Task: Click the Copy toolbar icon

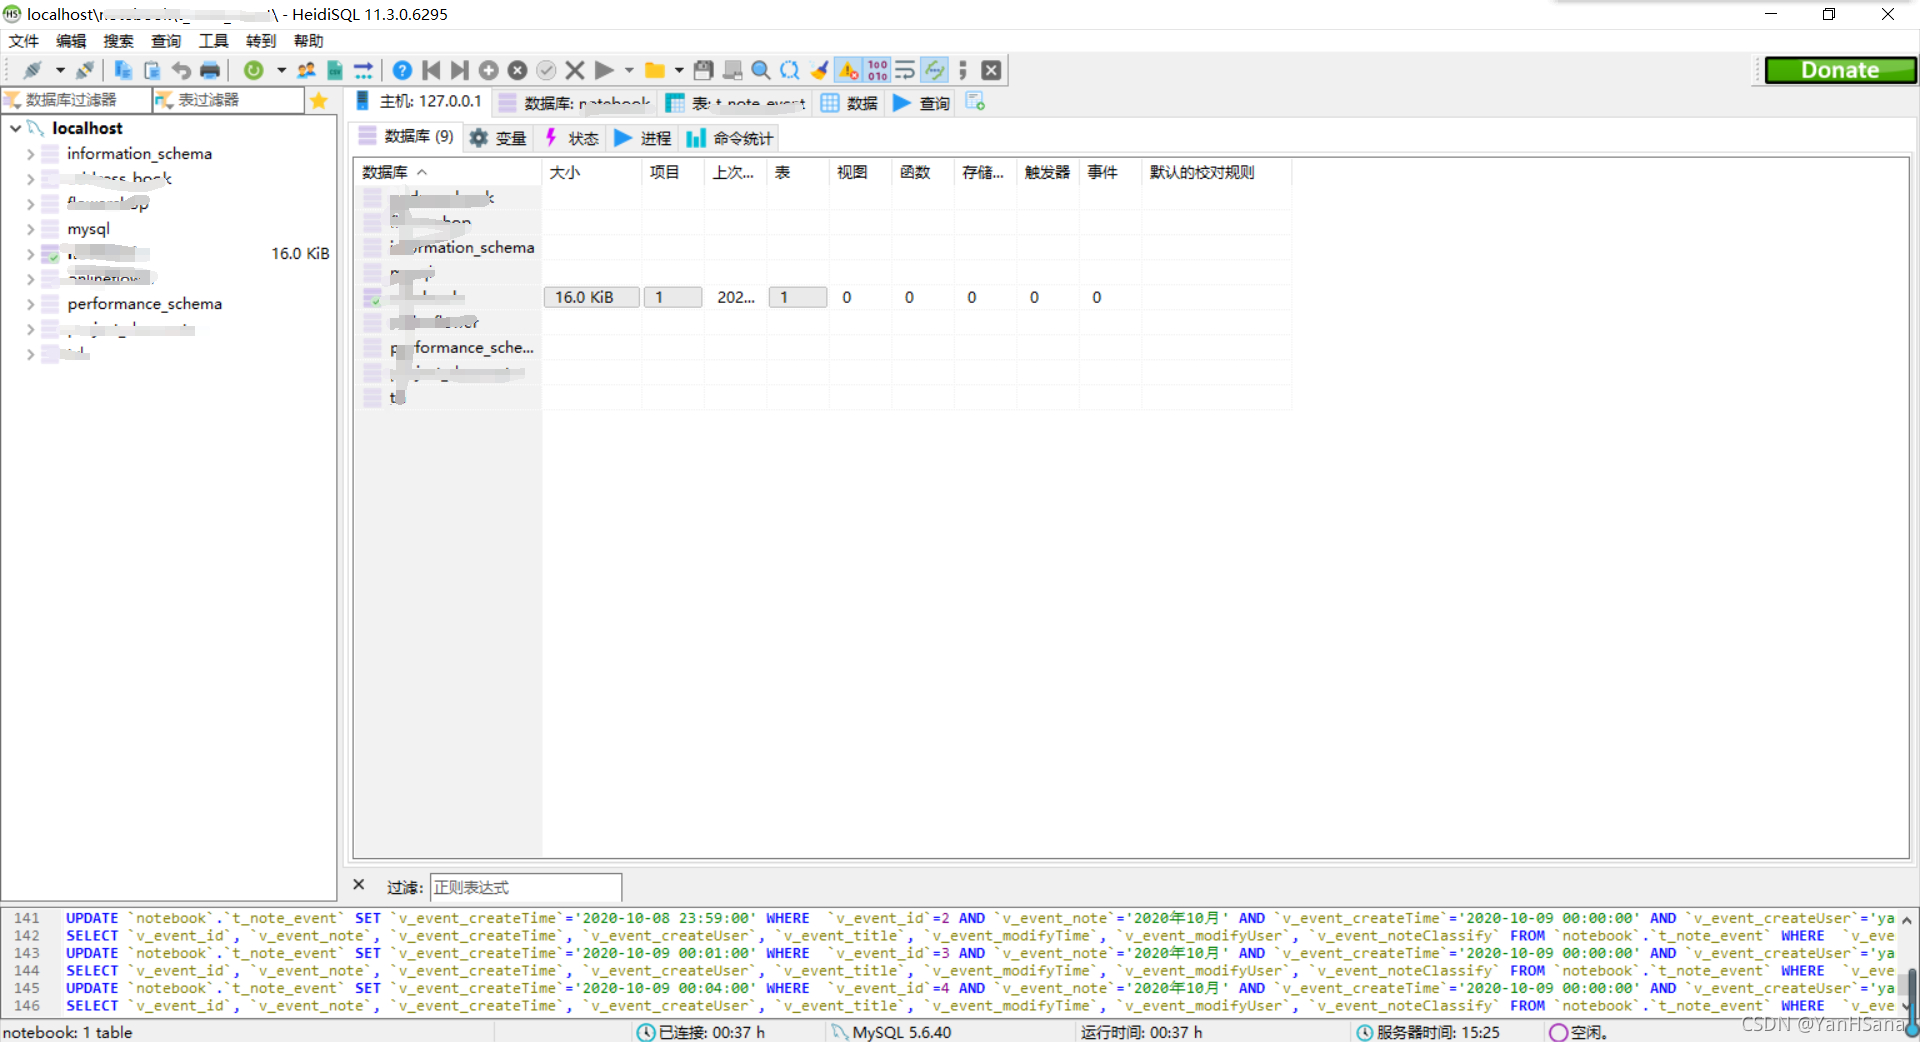Action: click(123, 70)
